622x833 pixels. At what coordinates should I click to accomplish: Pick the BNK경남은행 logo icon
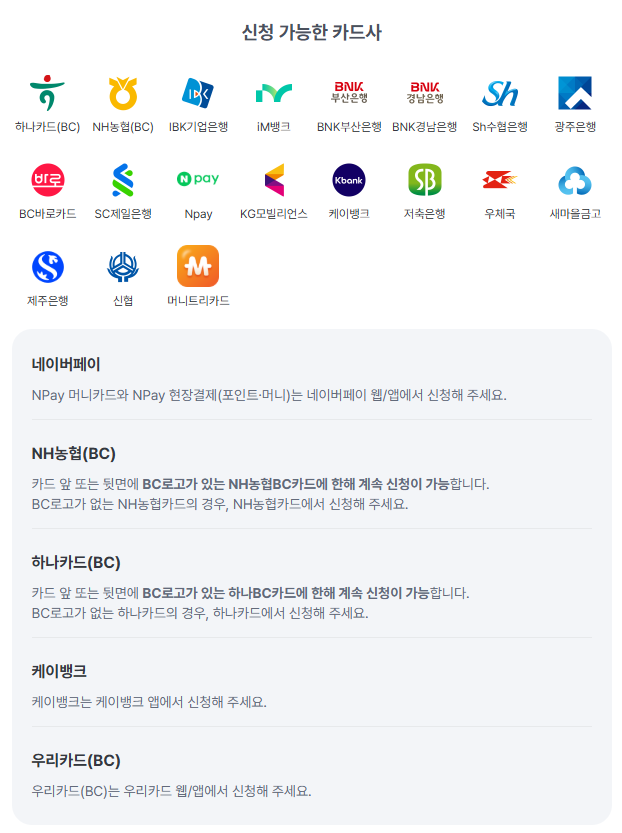[424, 92]
